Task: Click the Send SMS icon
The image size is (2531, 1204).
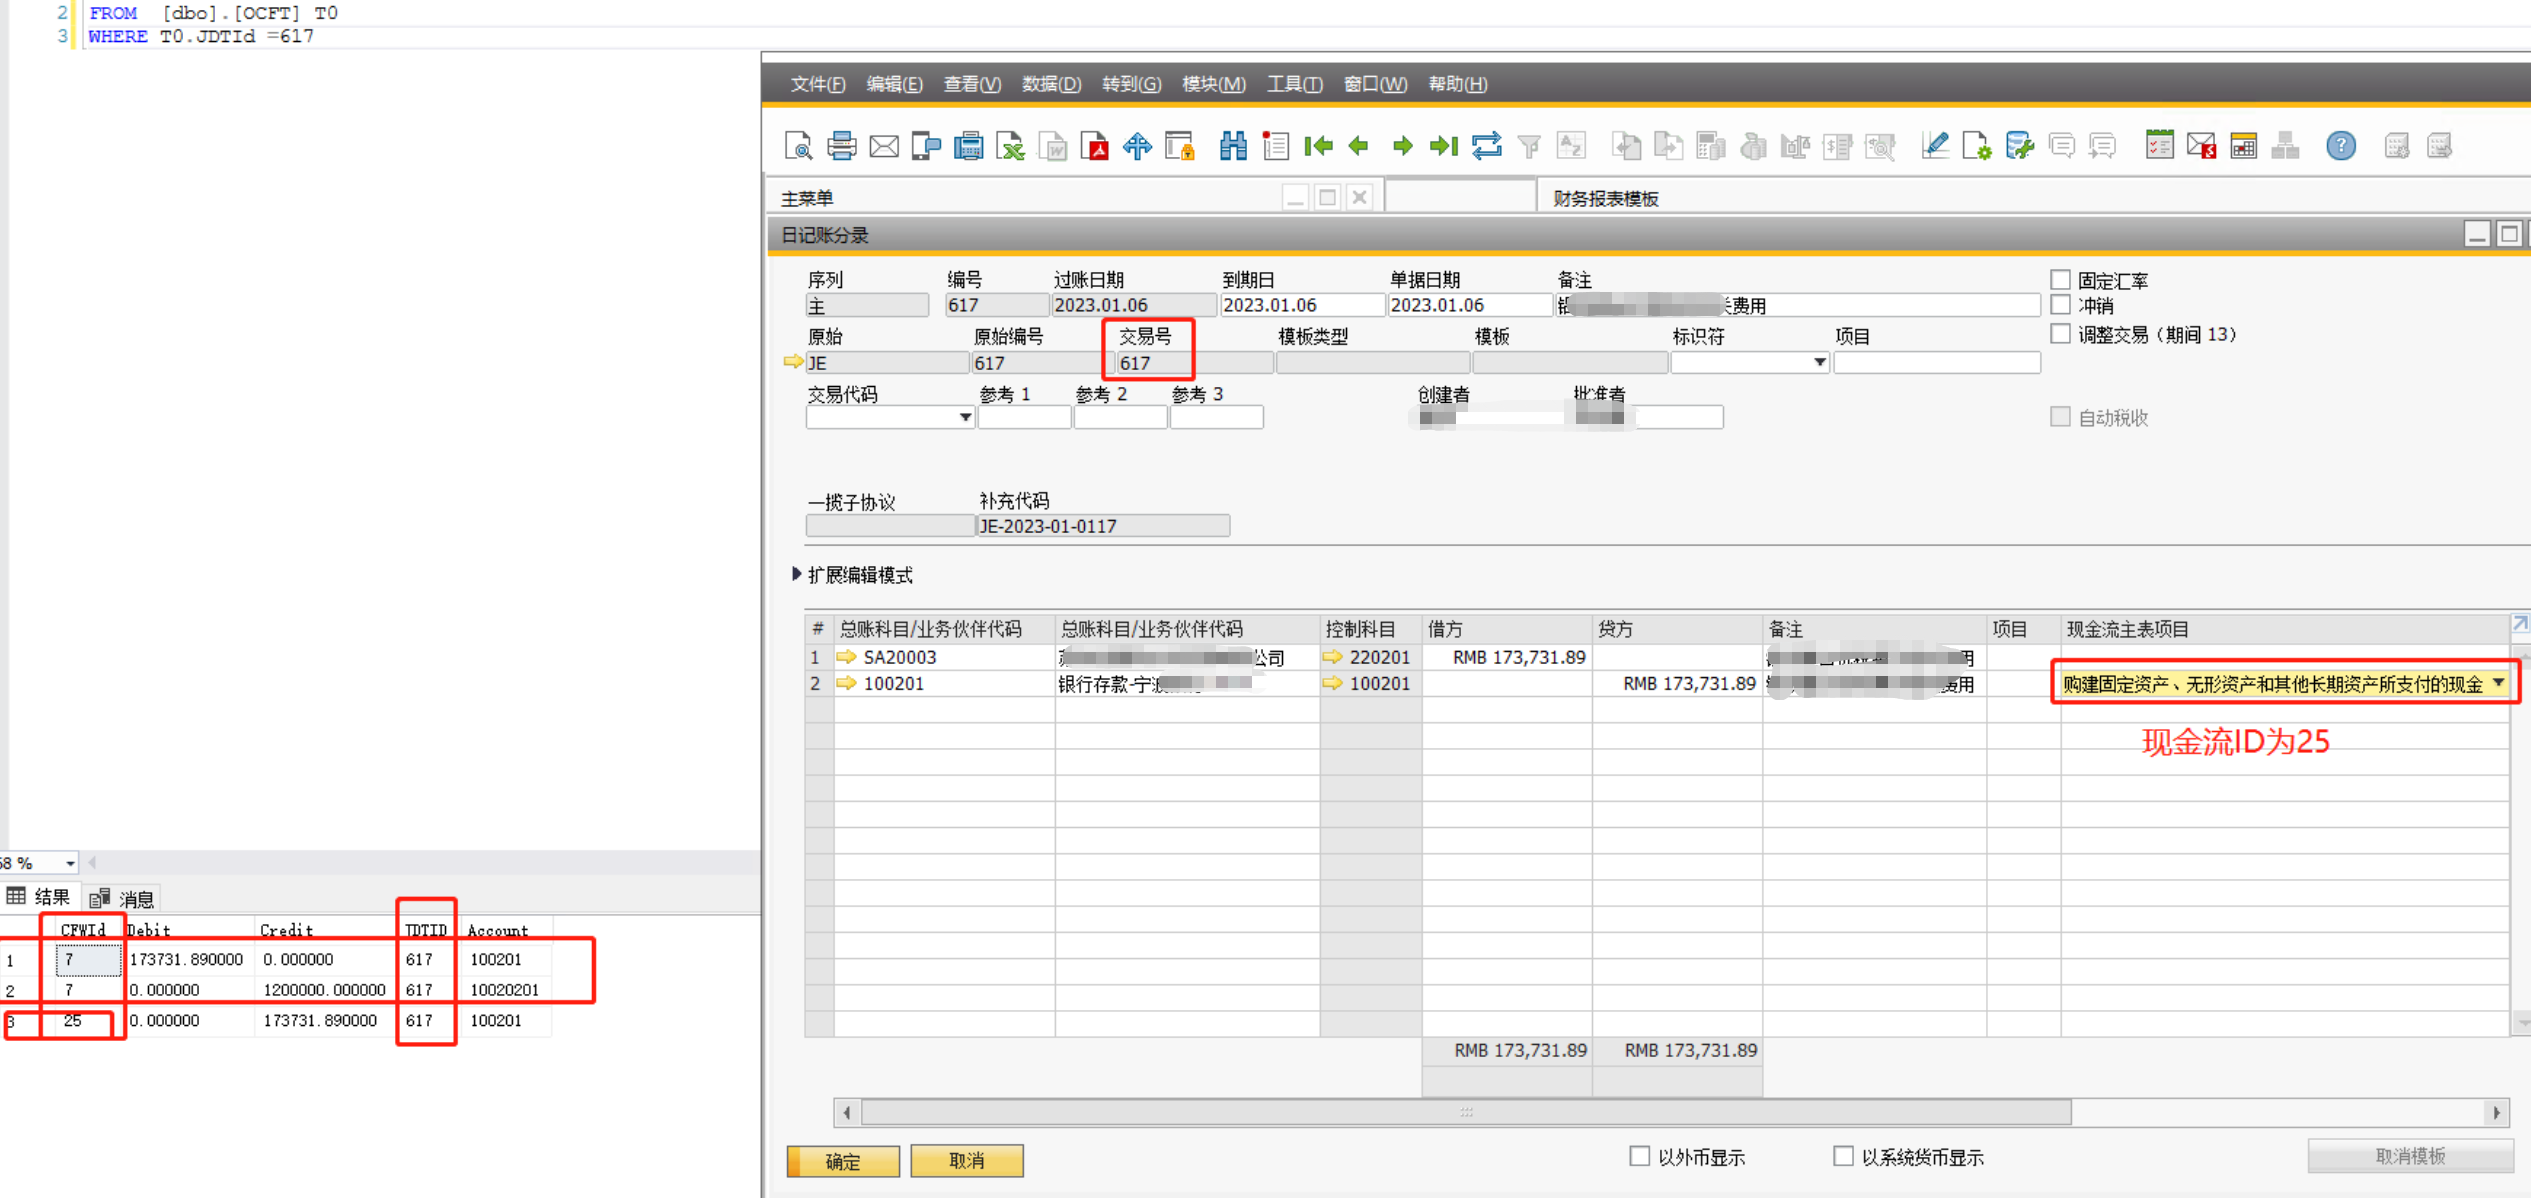Action: coord(926,147)
